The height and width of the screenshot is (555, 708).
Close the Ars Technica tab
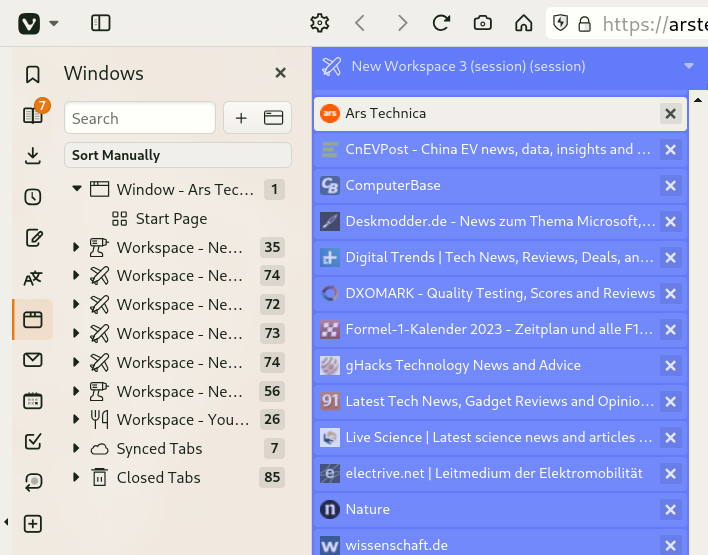pos(671,113)
